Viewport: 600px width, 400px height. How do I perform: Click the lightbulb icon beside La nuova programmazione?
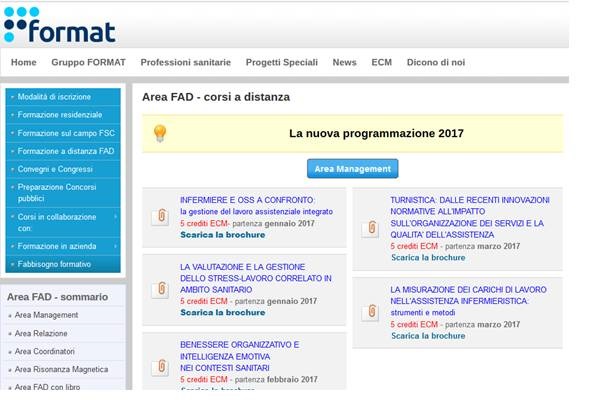(x=159, y=133)
